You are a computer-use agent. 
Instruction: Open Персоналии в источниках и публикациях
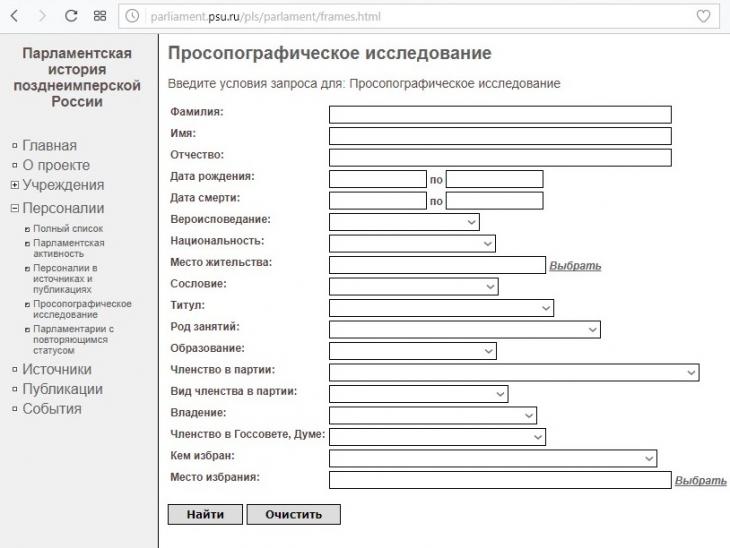(x=65, y=278)
